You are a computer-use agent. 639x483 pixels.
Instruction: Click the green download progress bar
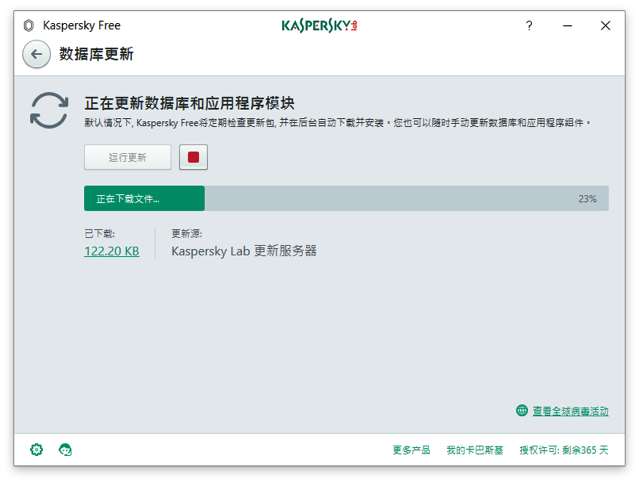click(346, 198)
